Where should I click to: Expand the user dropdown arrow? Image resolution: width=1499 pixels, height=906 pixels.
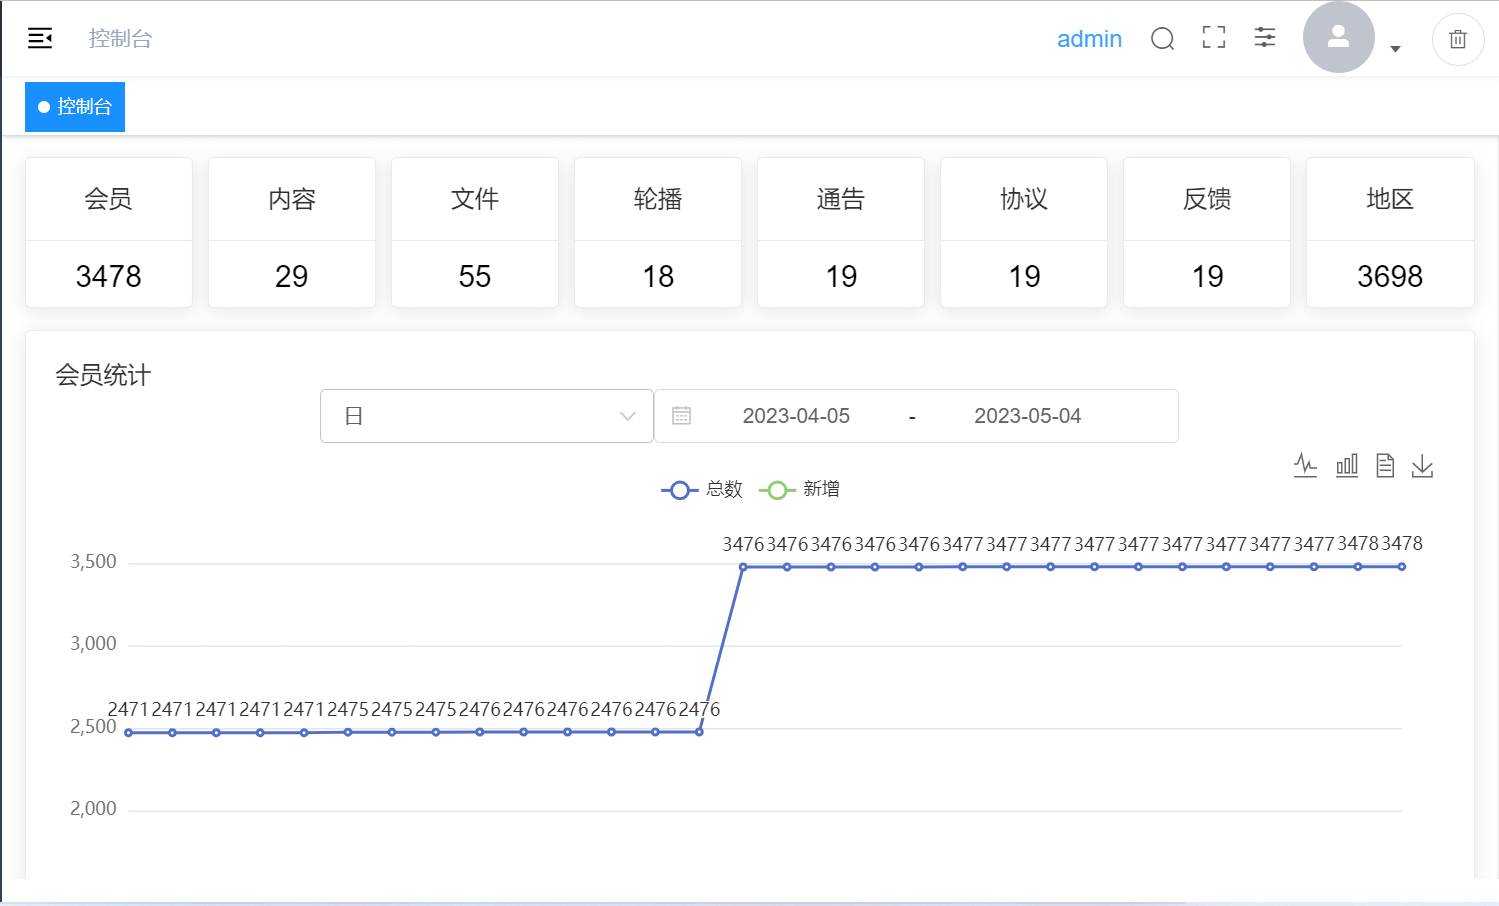pyautogui.click(x=1395, y=49)
